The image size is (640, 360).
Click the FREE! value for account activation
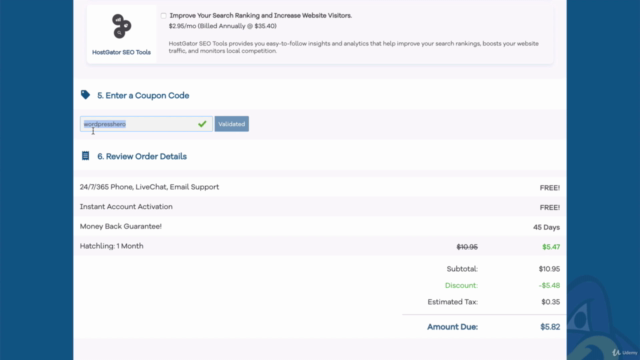click(549, 207)
